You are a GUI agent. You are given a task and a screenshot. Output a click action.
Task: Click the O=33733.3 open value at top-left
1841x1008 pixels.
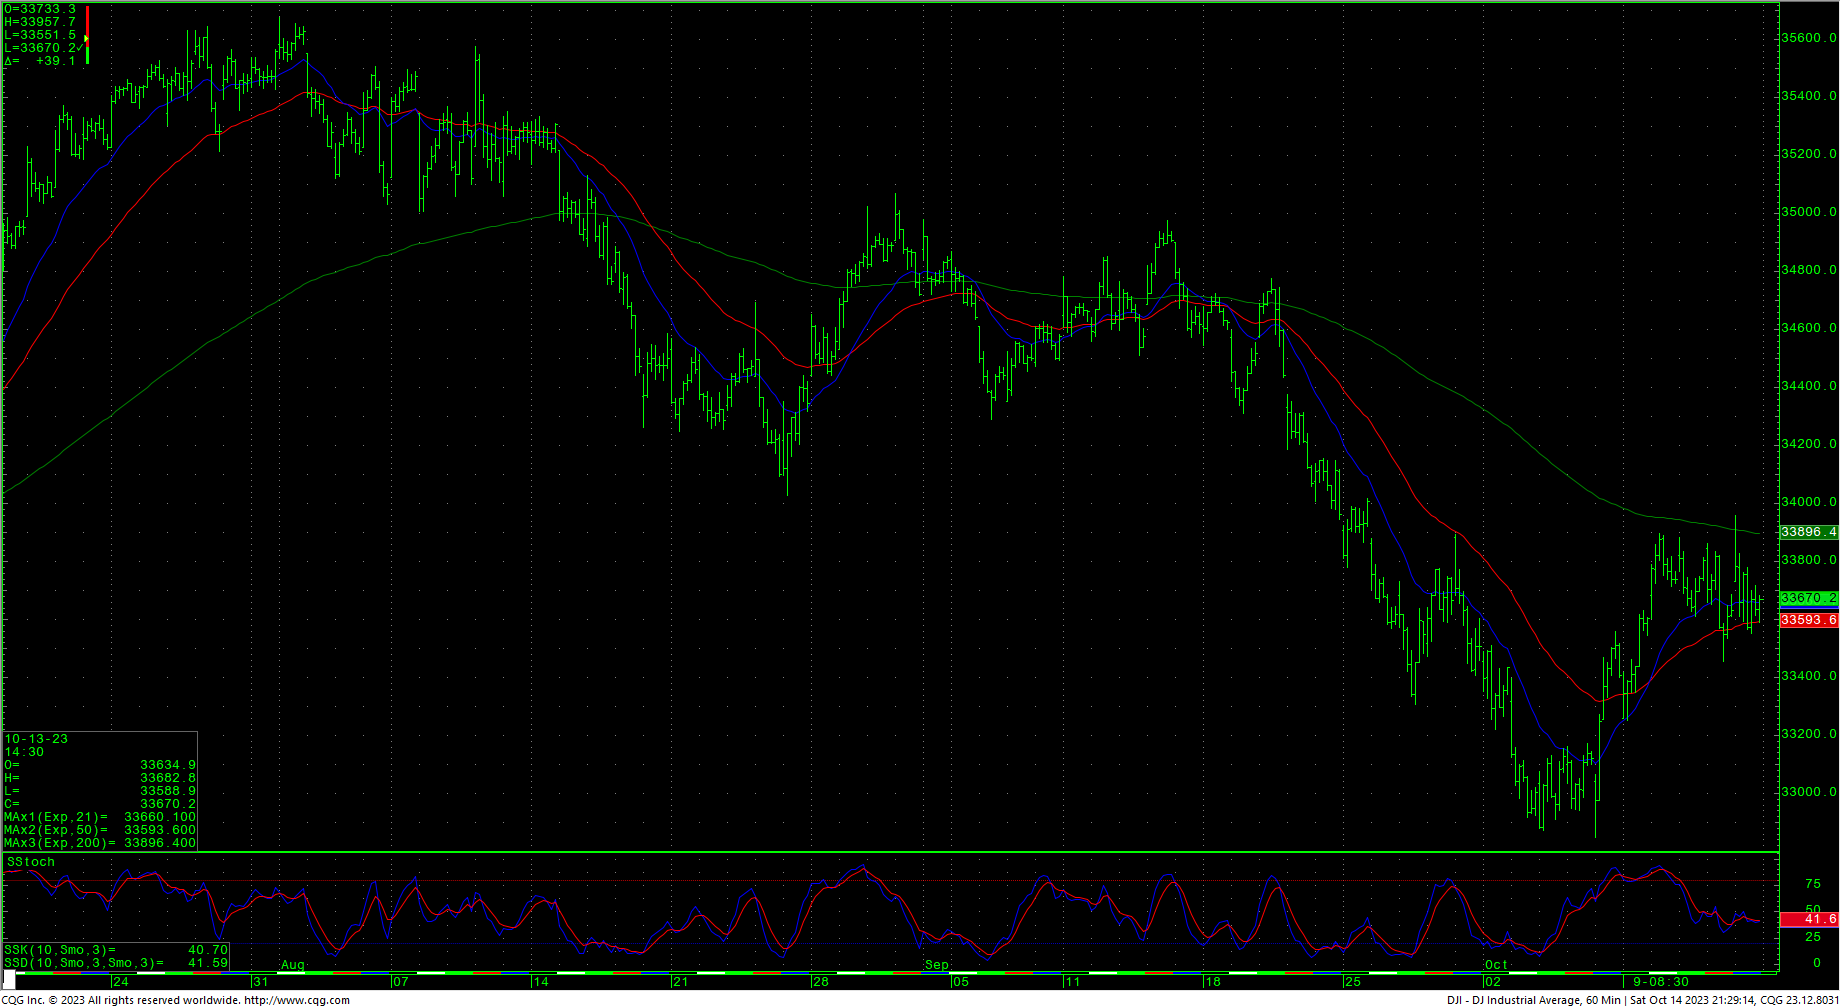[40, 9]
